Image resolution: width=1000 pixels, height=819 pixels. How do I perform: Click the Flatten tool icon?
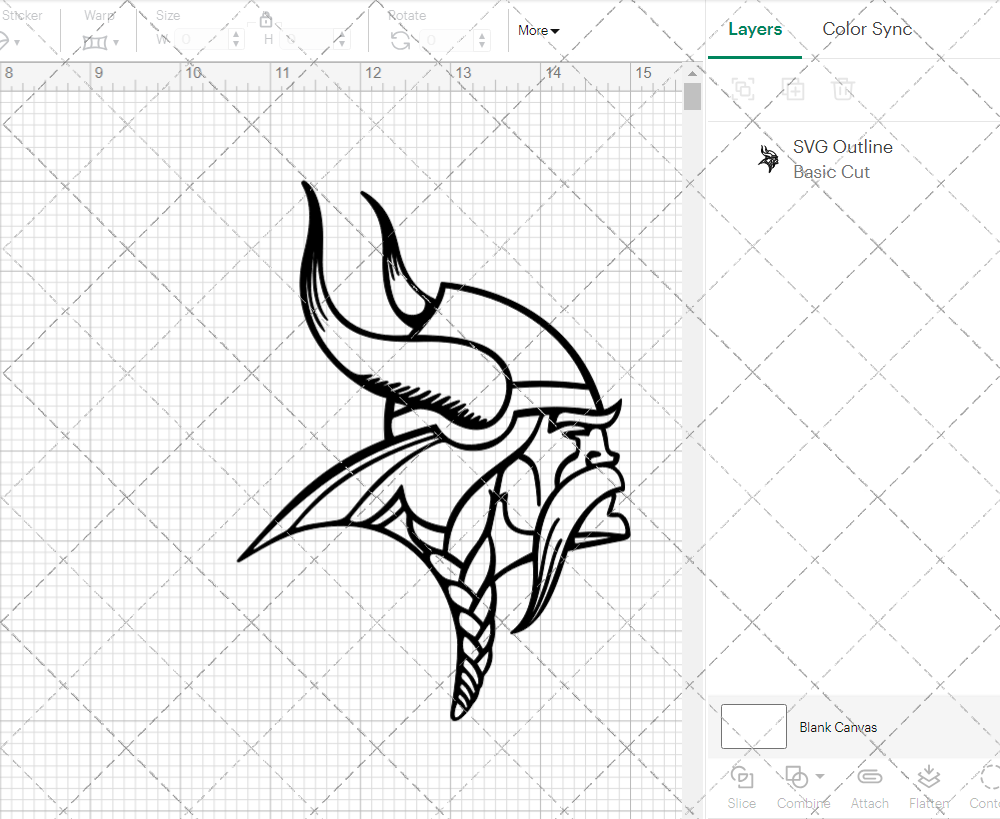(928, 778)
